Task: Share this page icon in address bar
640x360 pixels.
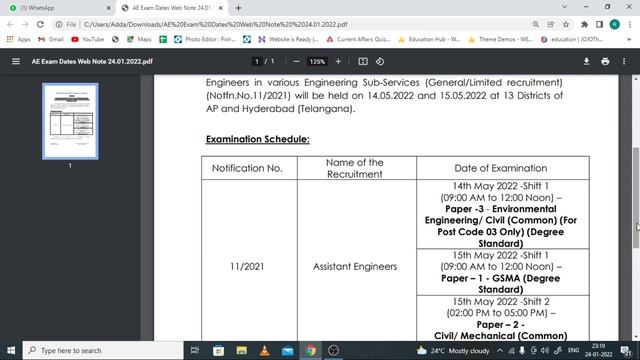Action: coord(551,24)
